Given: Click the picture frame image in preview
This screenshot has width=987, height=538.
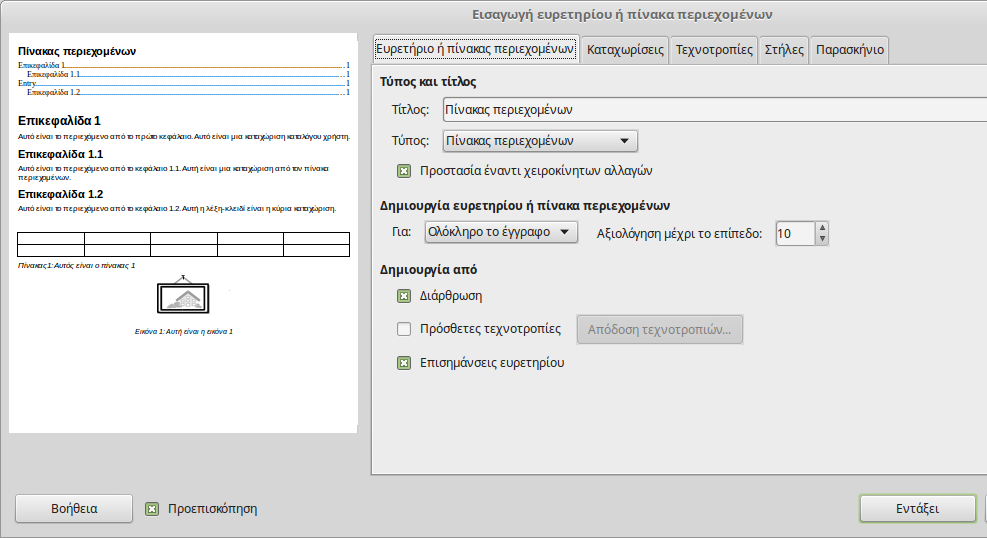Looking at the screenshot, I should (x=183, y=297).
